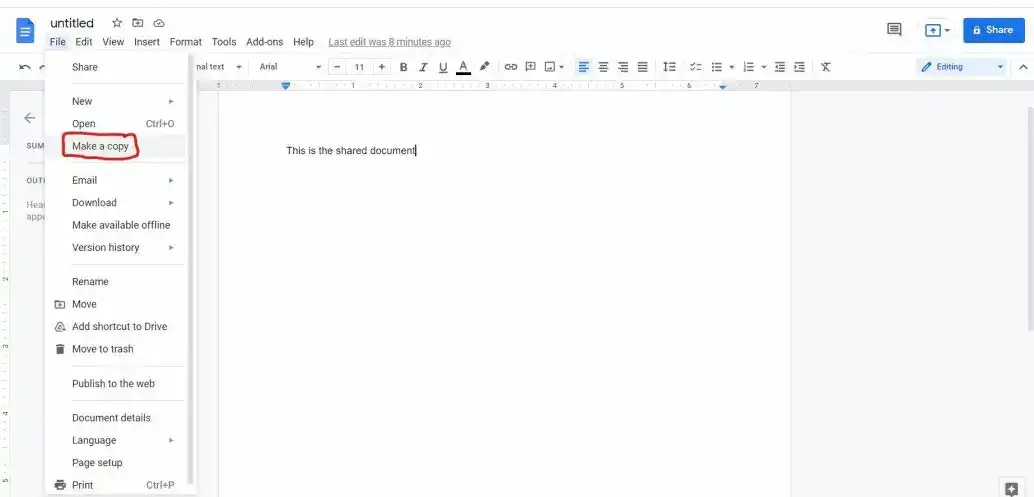Insert a checklist
Viewport: 1034px width, 497px height.
[696, 67]
